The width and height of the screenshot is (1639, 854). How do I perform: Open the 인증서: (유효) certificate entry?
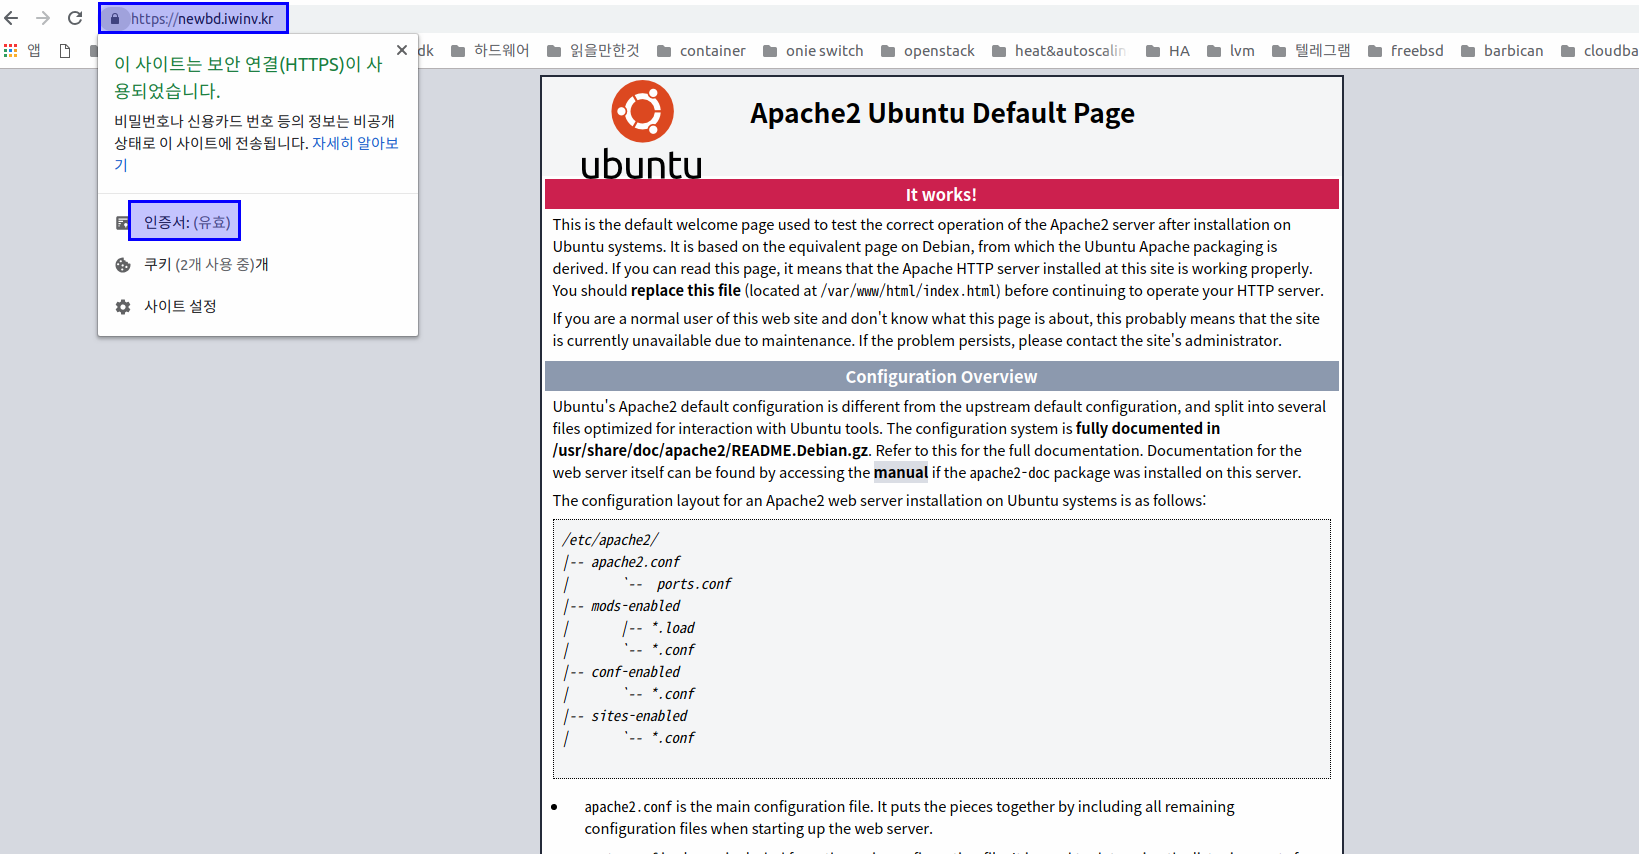(186, 222)
